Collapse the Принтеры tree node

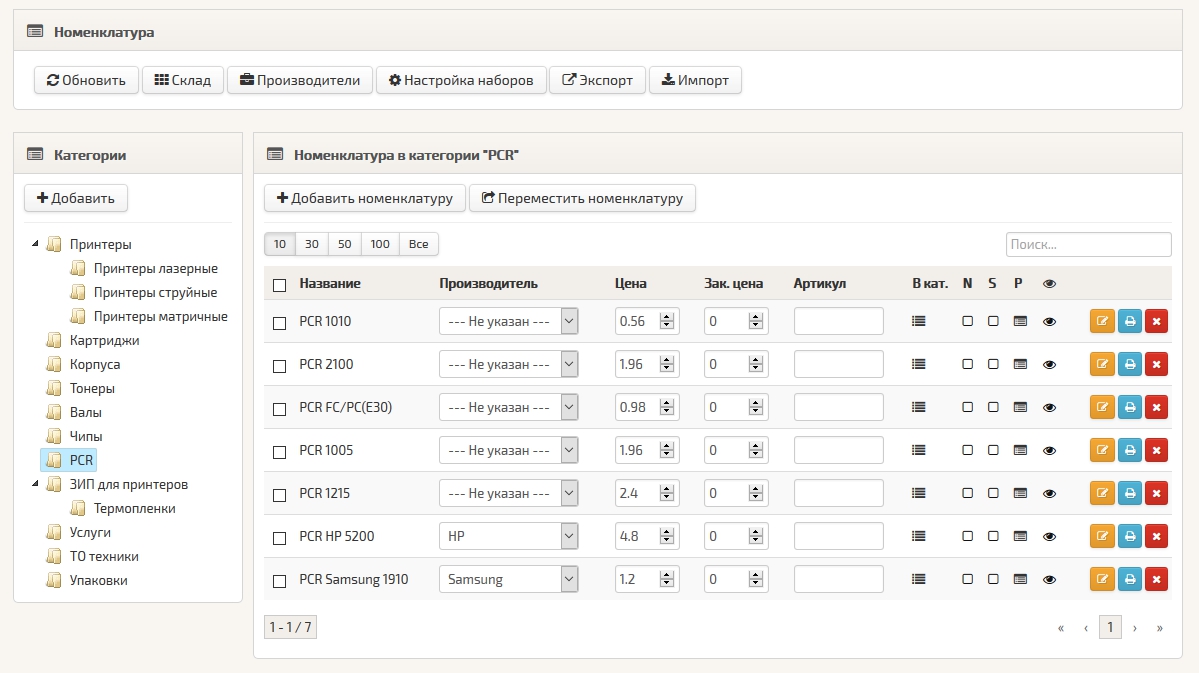click(35, 244)
